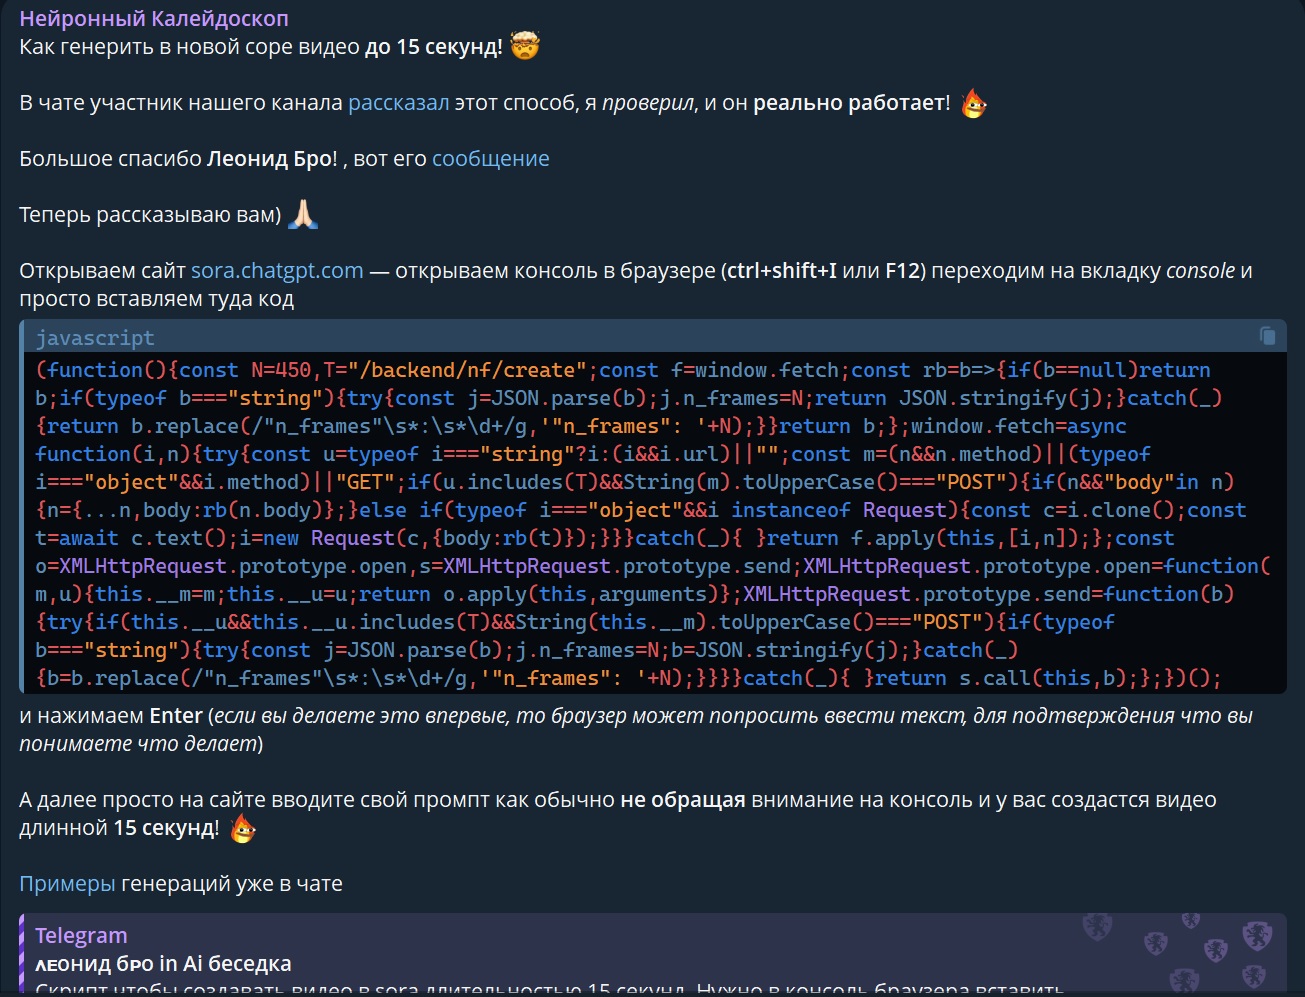Click the preview line "ʌеонид бро in Ai беседка"

click(163, 964)
